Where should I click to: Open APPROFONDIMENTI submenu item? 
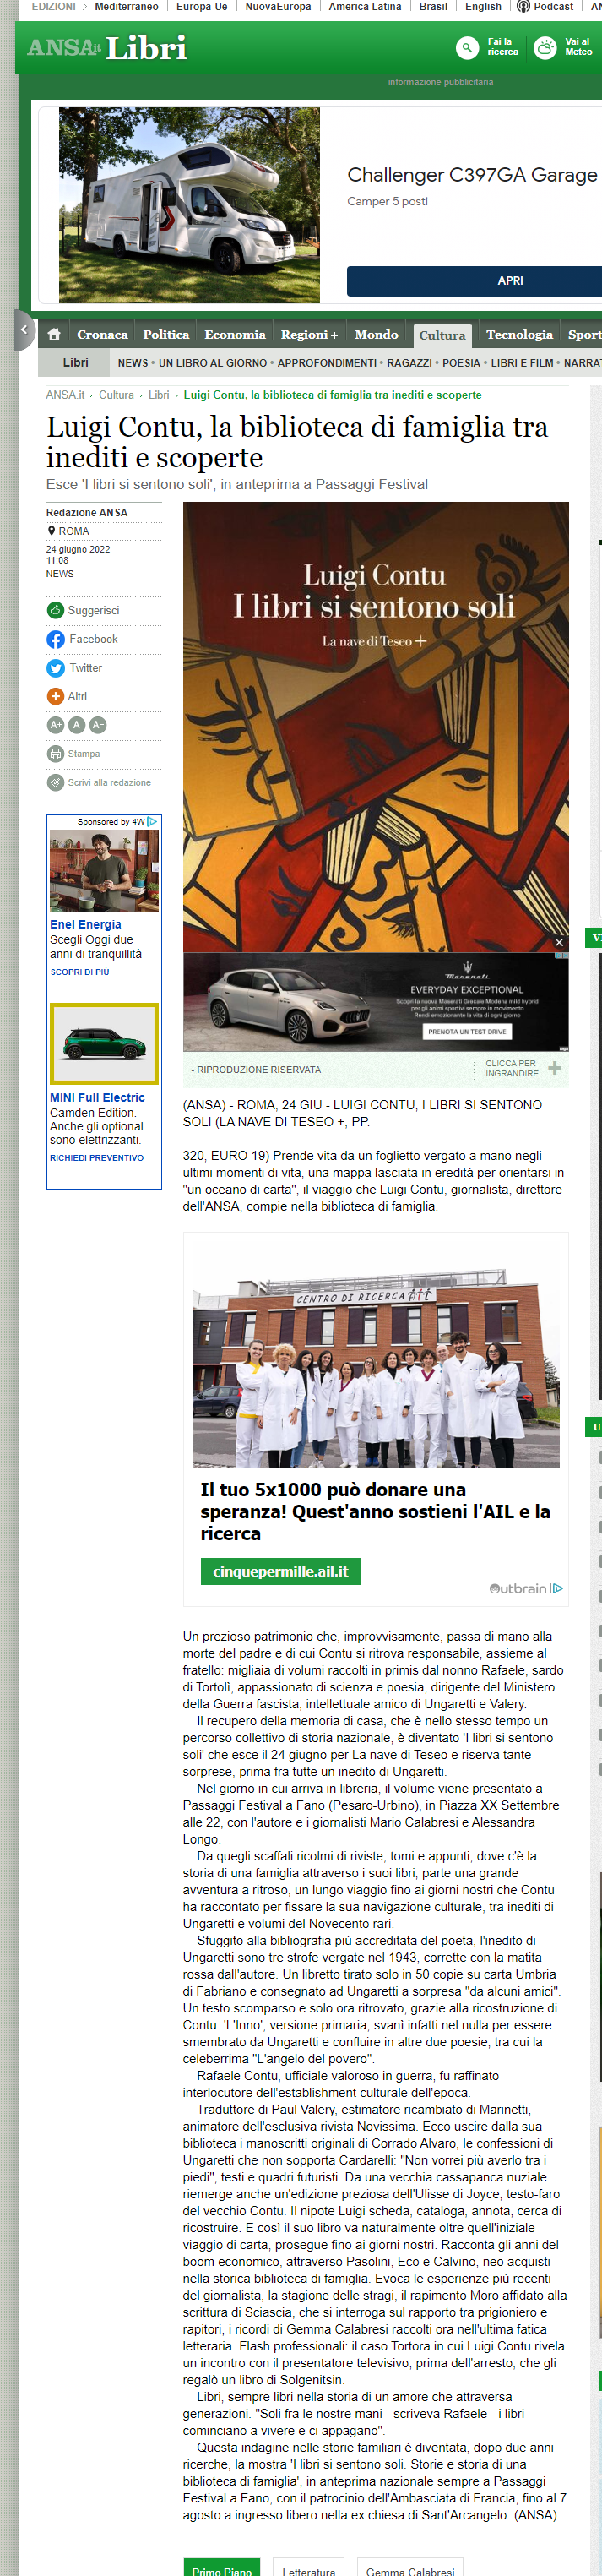pos(327,363)
